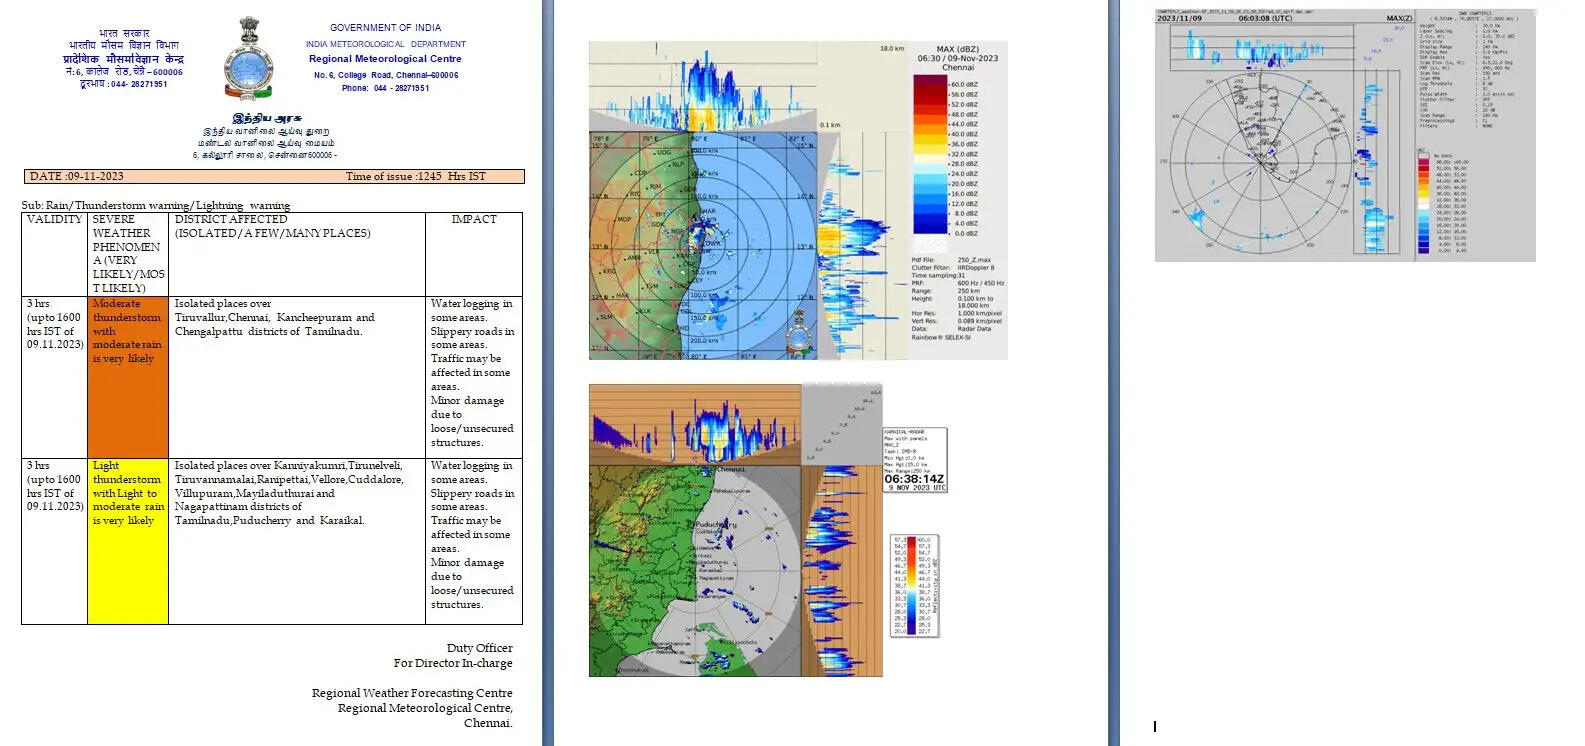Click the DATE :09-11-2023 field
The height and width of the screenshot is (746, 1585).
[77, 176]
